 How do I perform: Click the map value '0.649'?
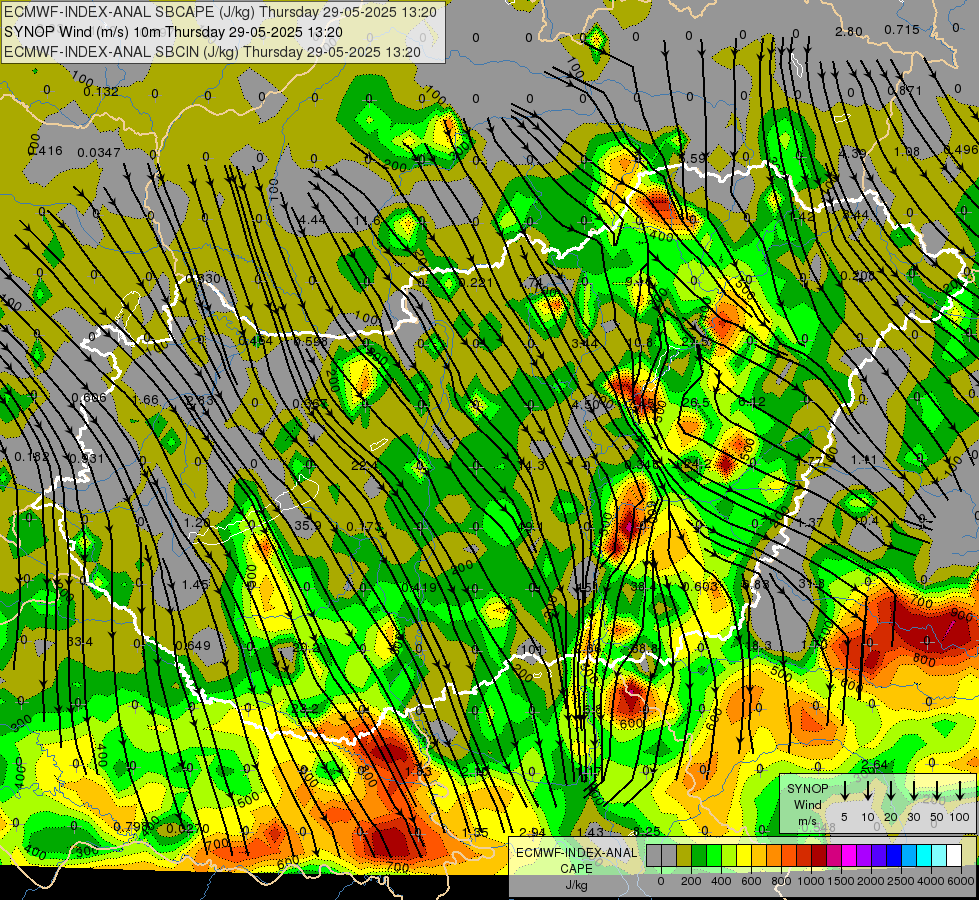pyautogui.click(x=192, y=645)
